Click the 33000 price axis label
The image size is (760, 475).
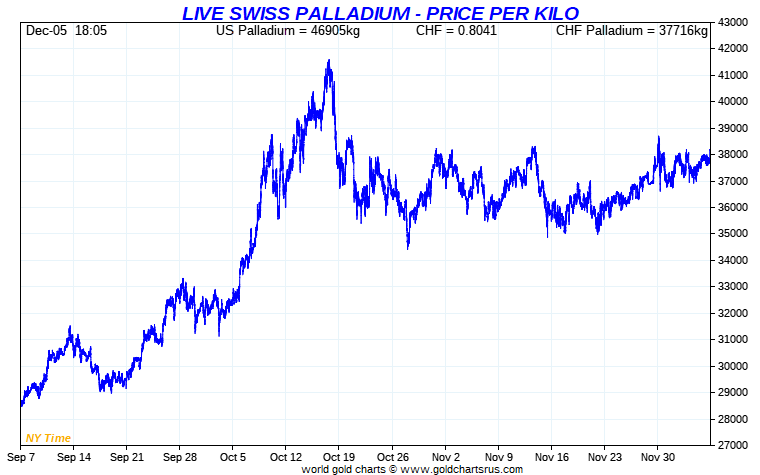(732, 286)
